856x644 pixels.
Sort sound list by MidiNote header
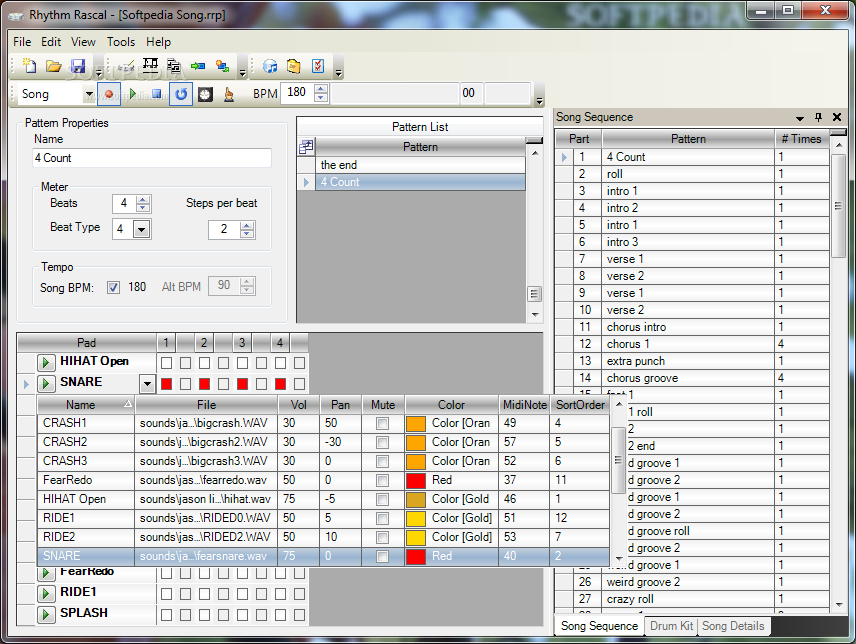[524, 405]
